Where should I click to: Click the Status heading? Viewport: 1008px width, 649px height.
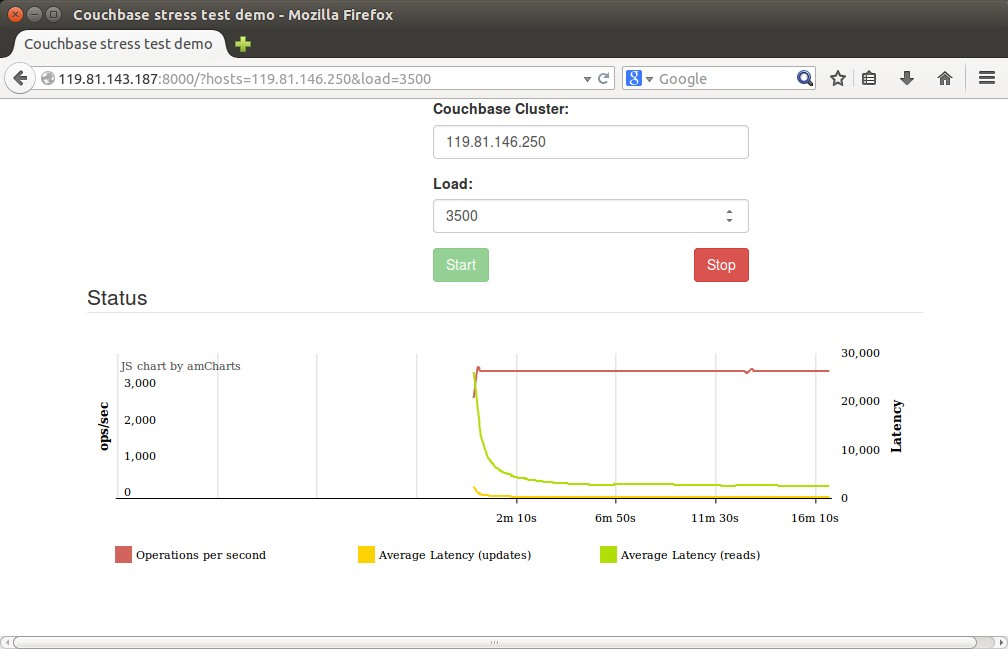click(x=117, y=298)
